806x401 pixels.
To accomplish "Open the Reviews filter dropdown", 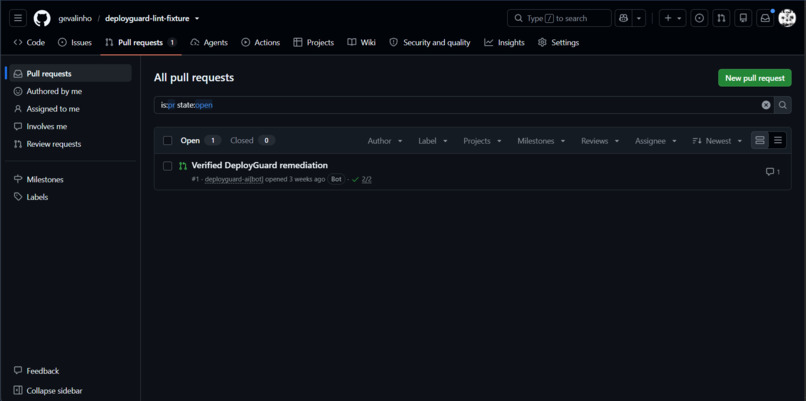I will [600, 141].
